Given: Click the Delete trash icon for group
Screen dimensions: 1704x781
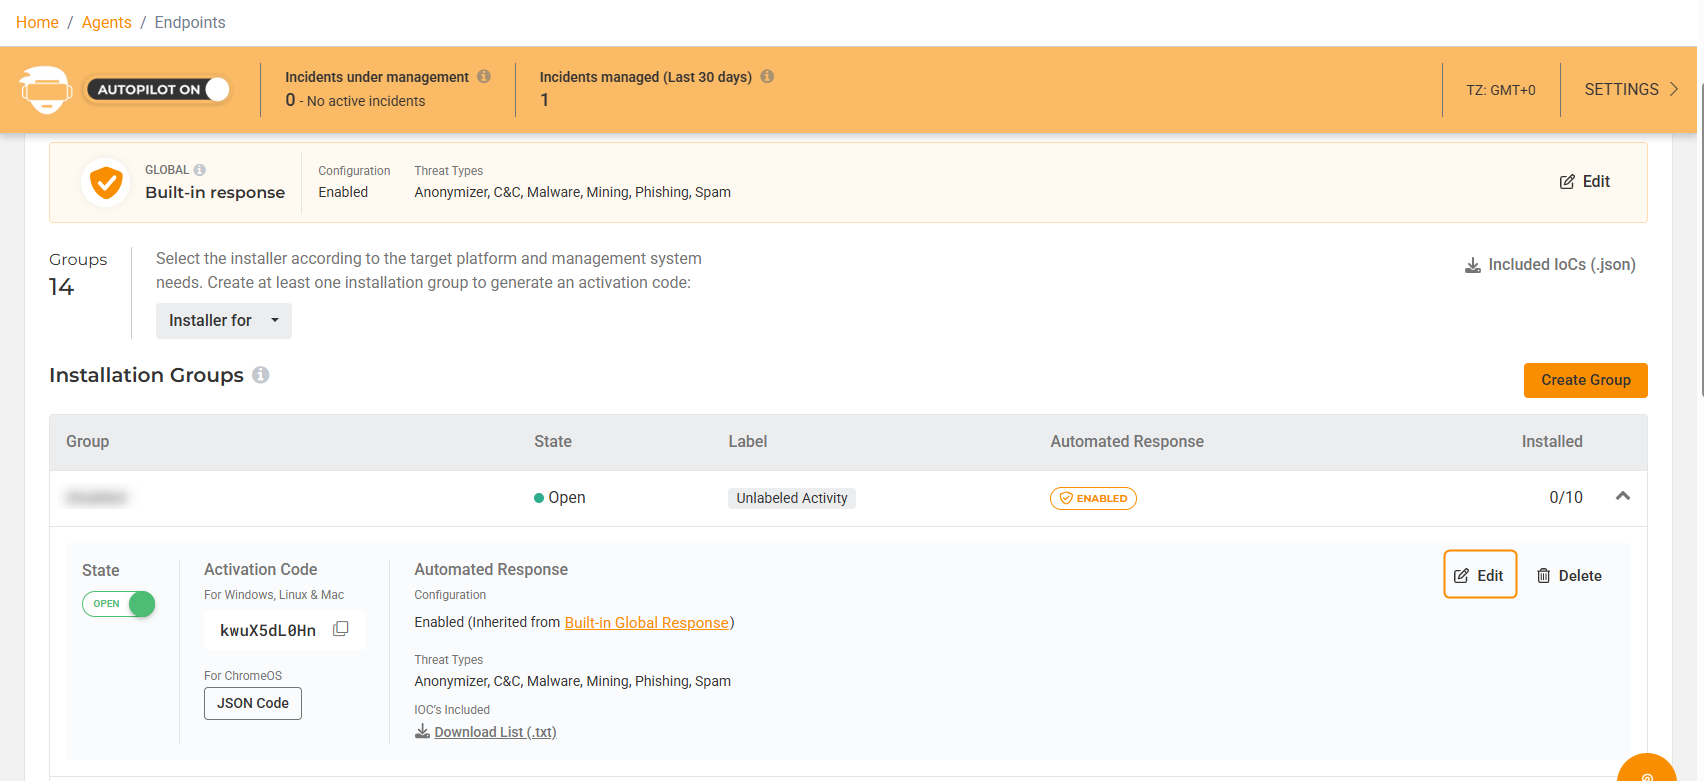Looking at the screenshot, I should [1544, 576].
